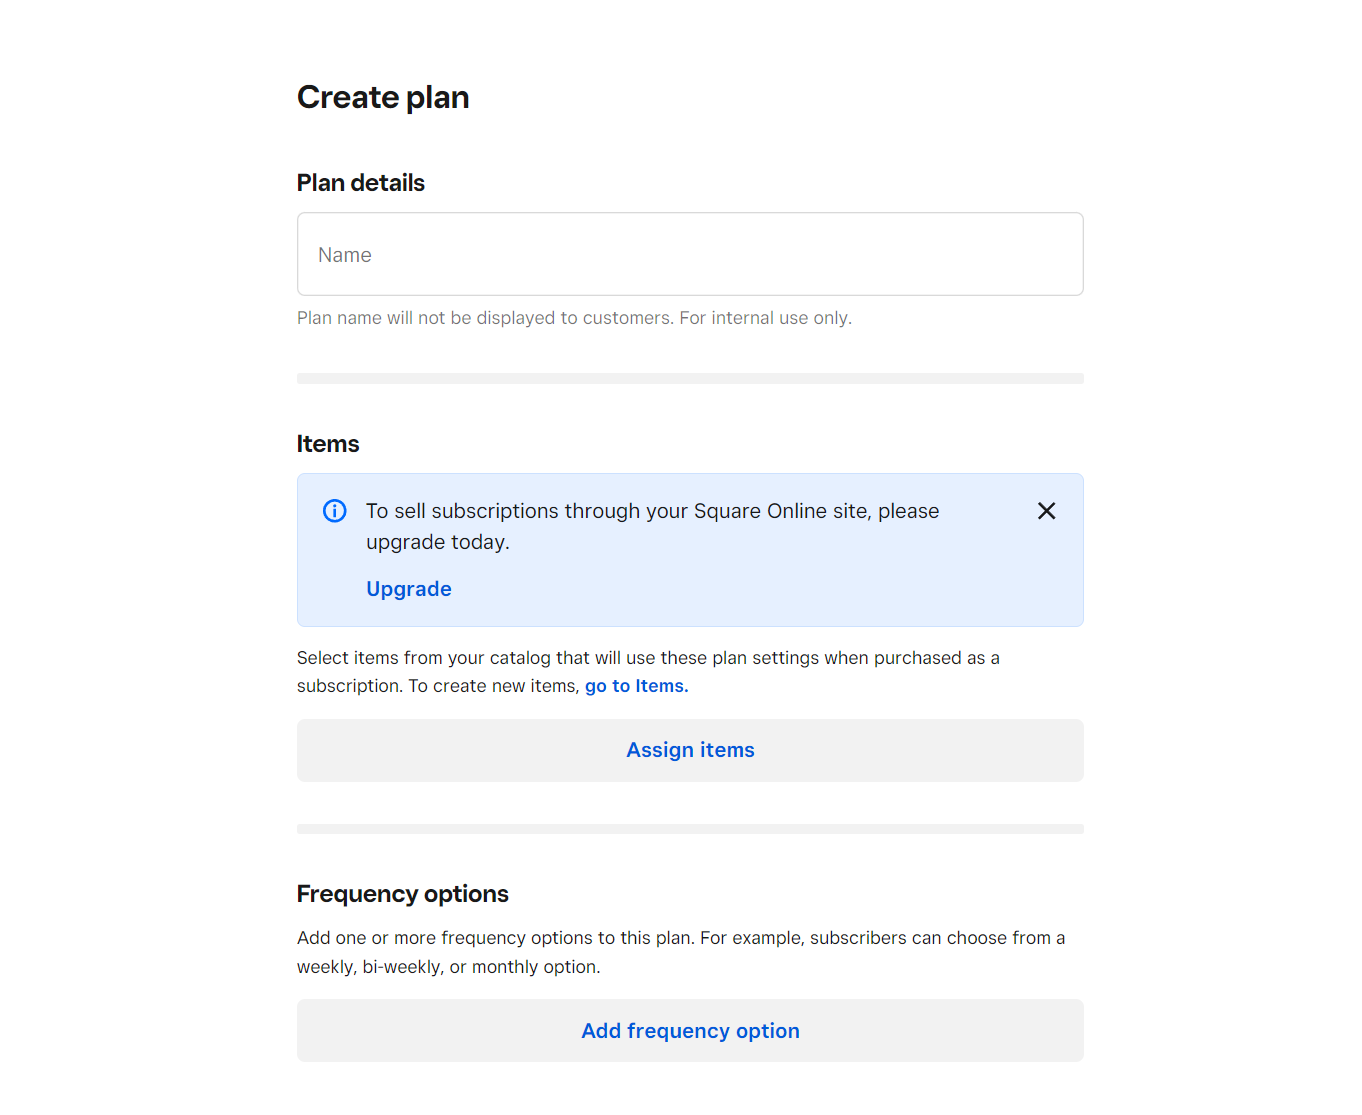Click the 'To sell subscriptions' banner message
The width and height of the screenshot is (1362, 1115).
[x=652, y=526]
